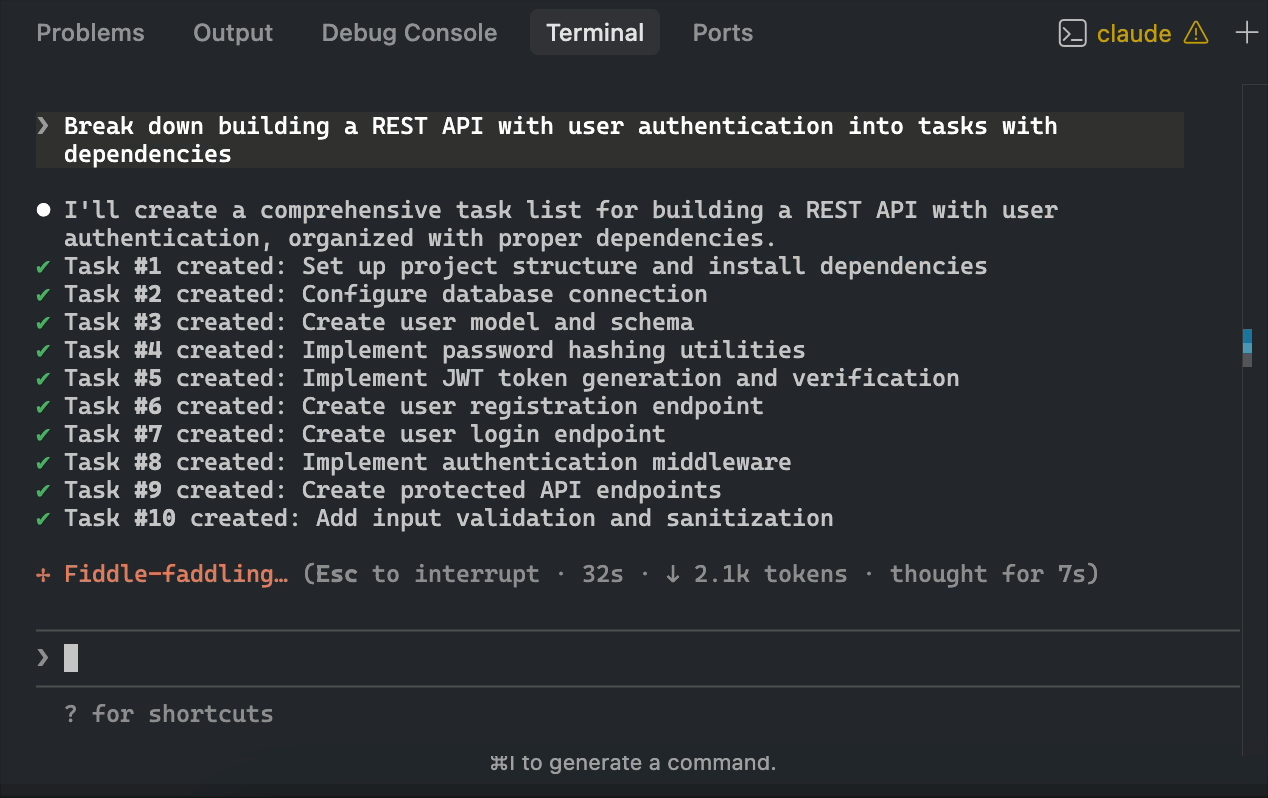Image resolution: width=1268 pixels, height=798 pixels.
Task: Switch to the Problems tab
Action: 90,33
